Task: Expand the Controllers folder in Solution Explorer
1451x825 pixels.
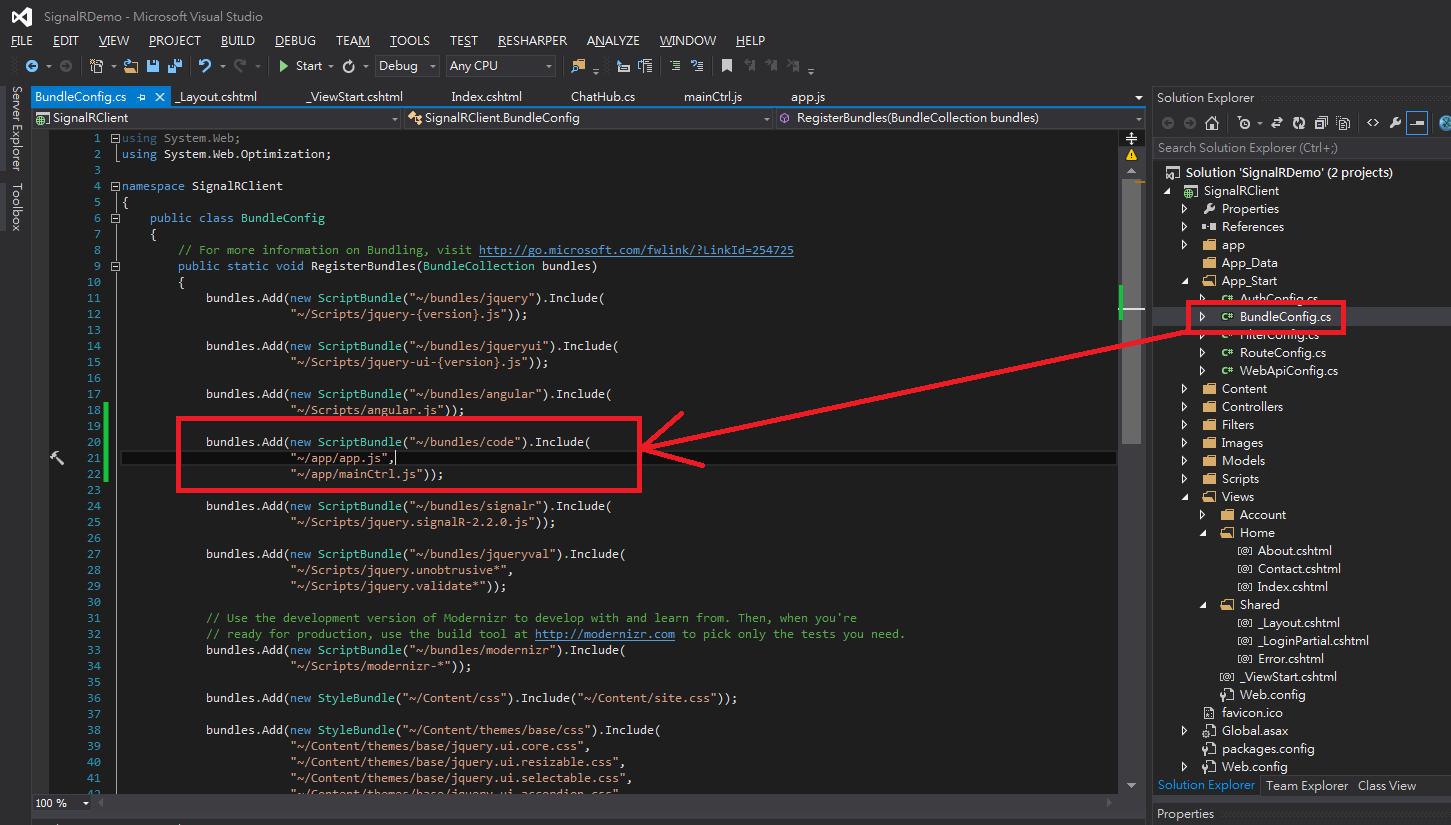Action: (1185, 407)
